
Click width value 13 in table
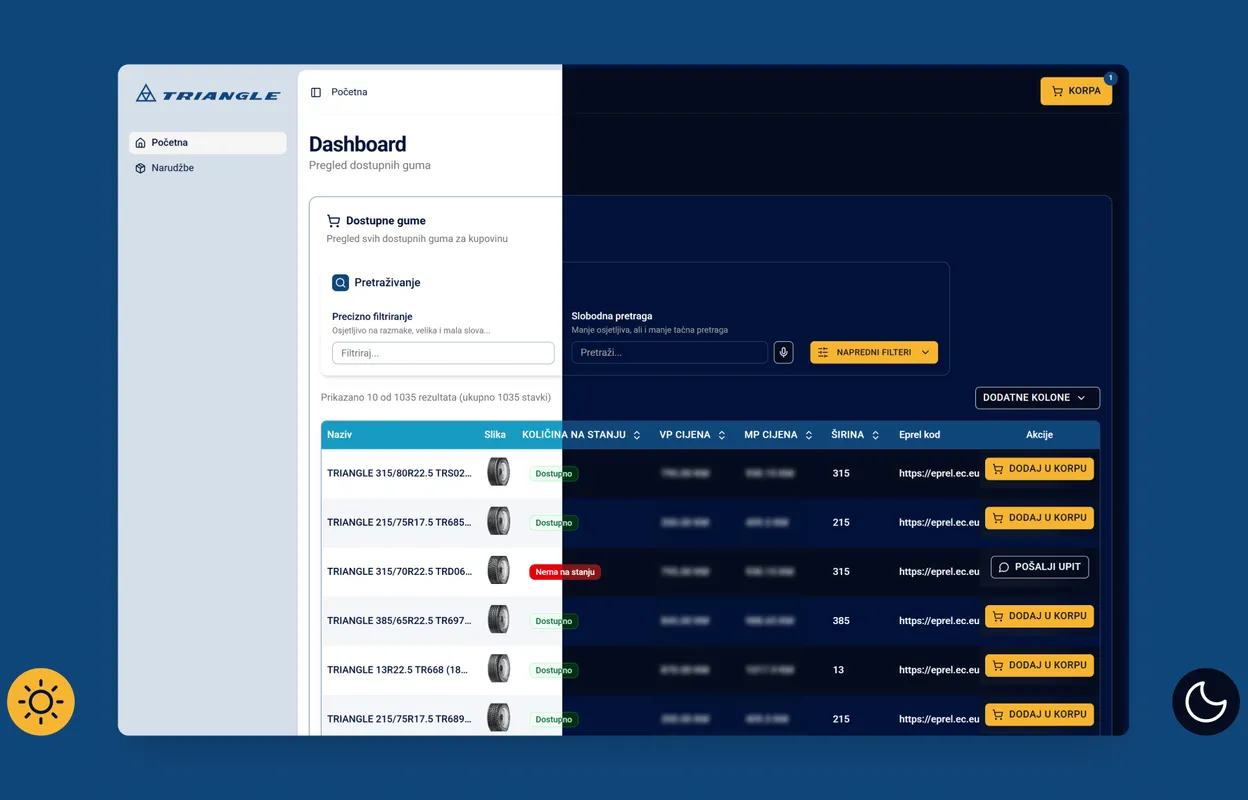point(838,670)
